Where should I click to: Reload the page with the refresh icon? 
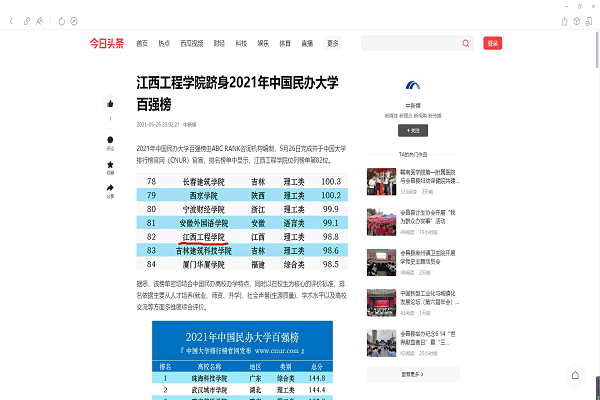coord(62,21)
